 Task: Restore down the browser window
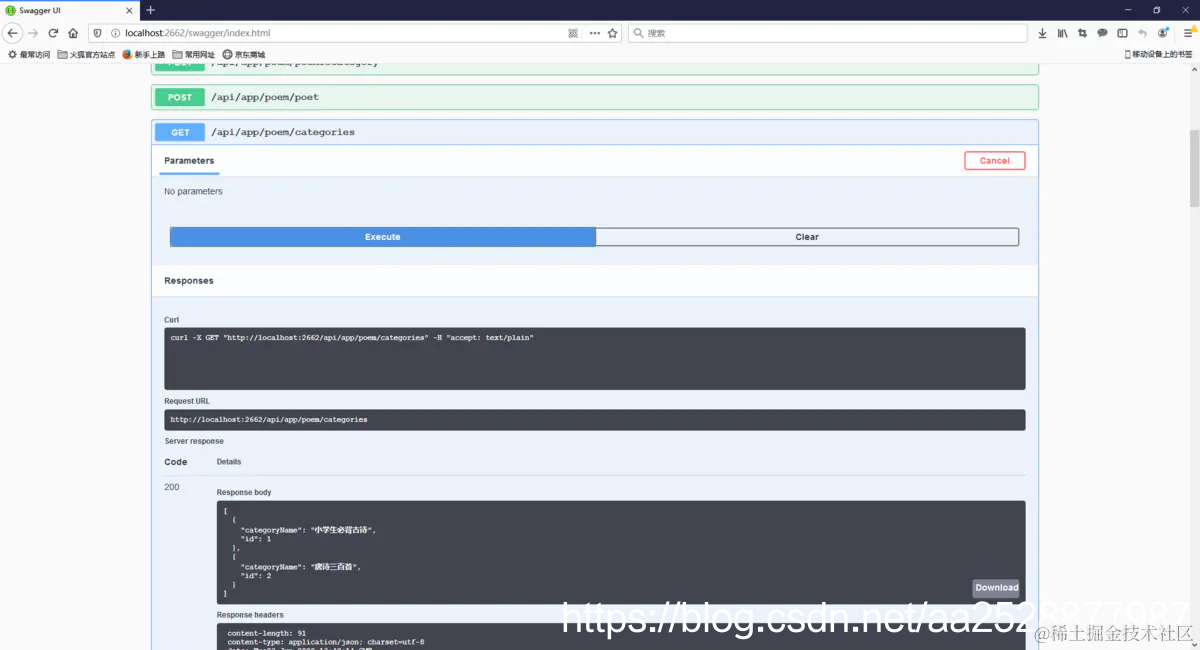[1157, 10]
